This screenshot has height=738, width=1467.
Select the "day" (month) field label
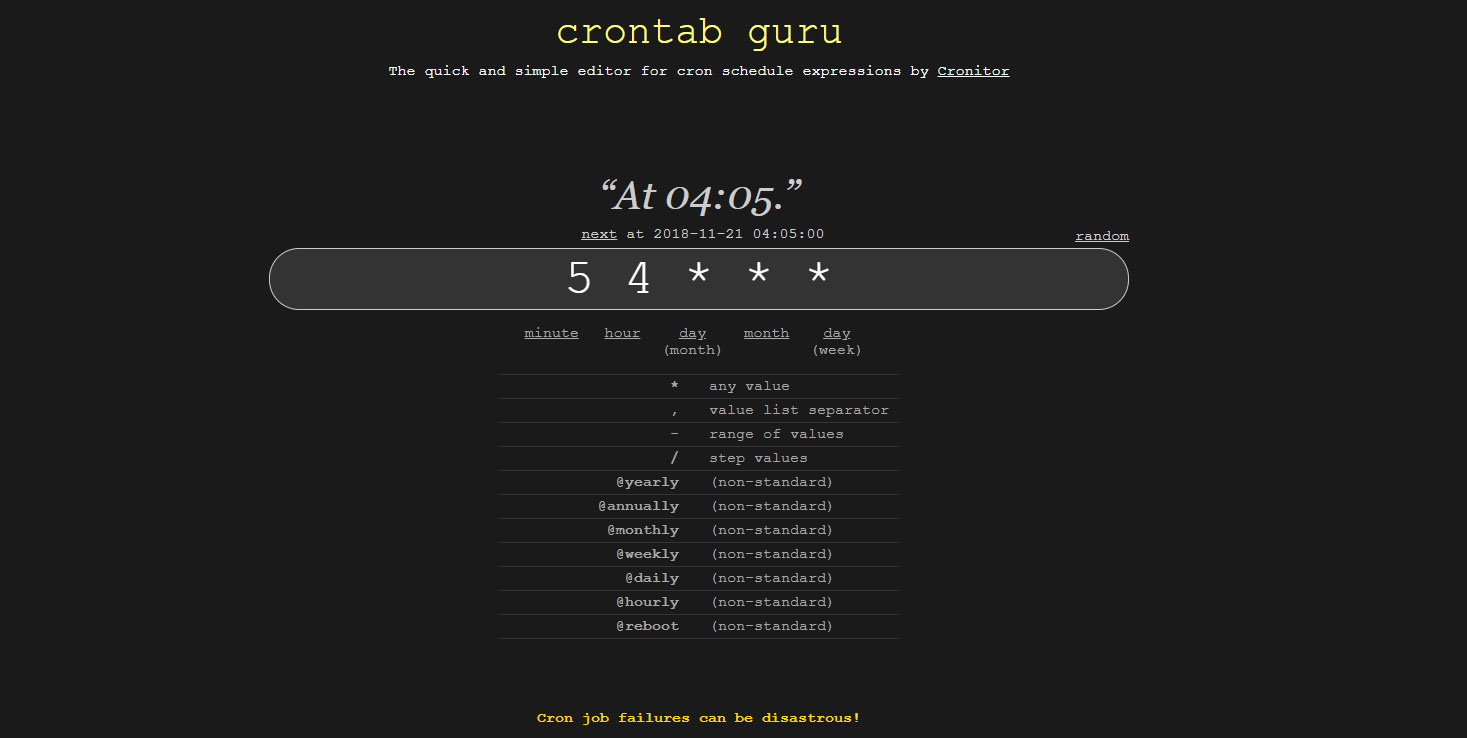tap(693, 333)
